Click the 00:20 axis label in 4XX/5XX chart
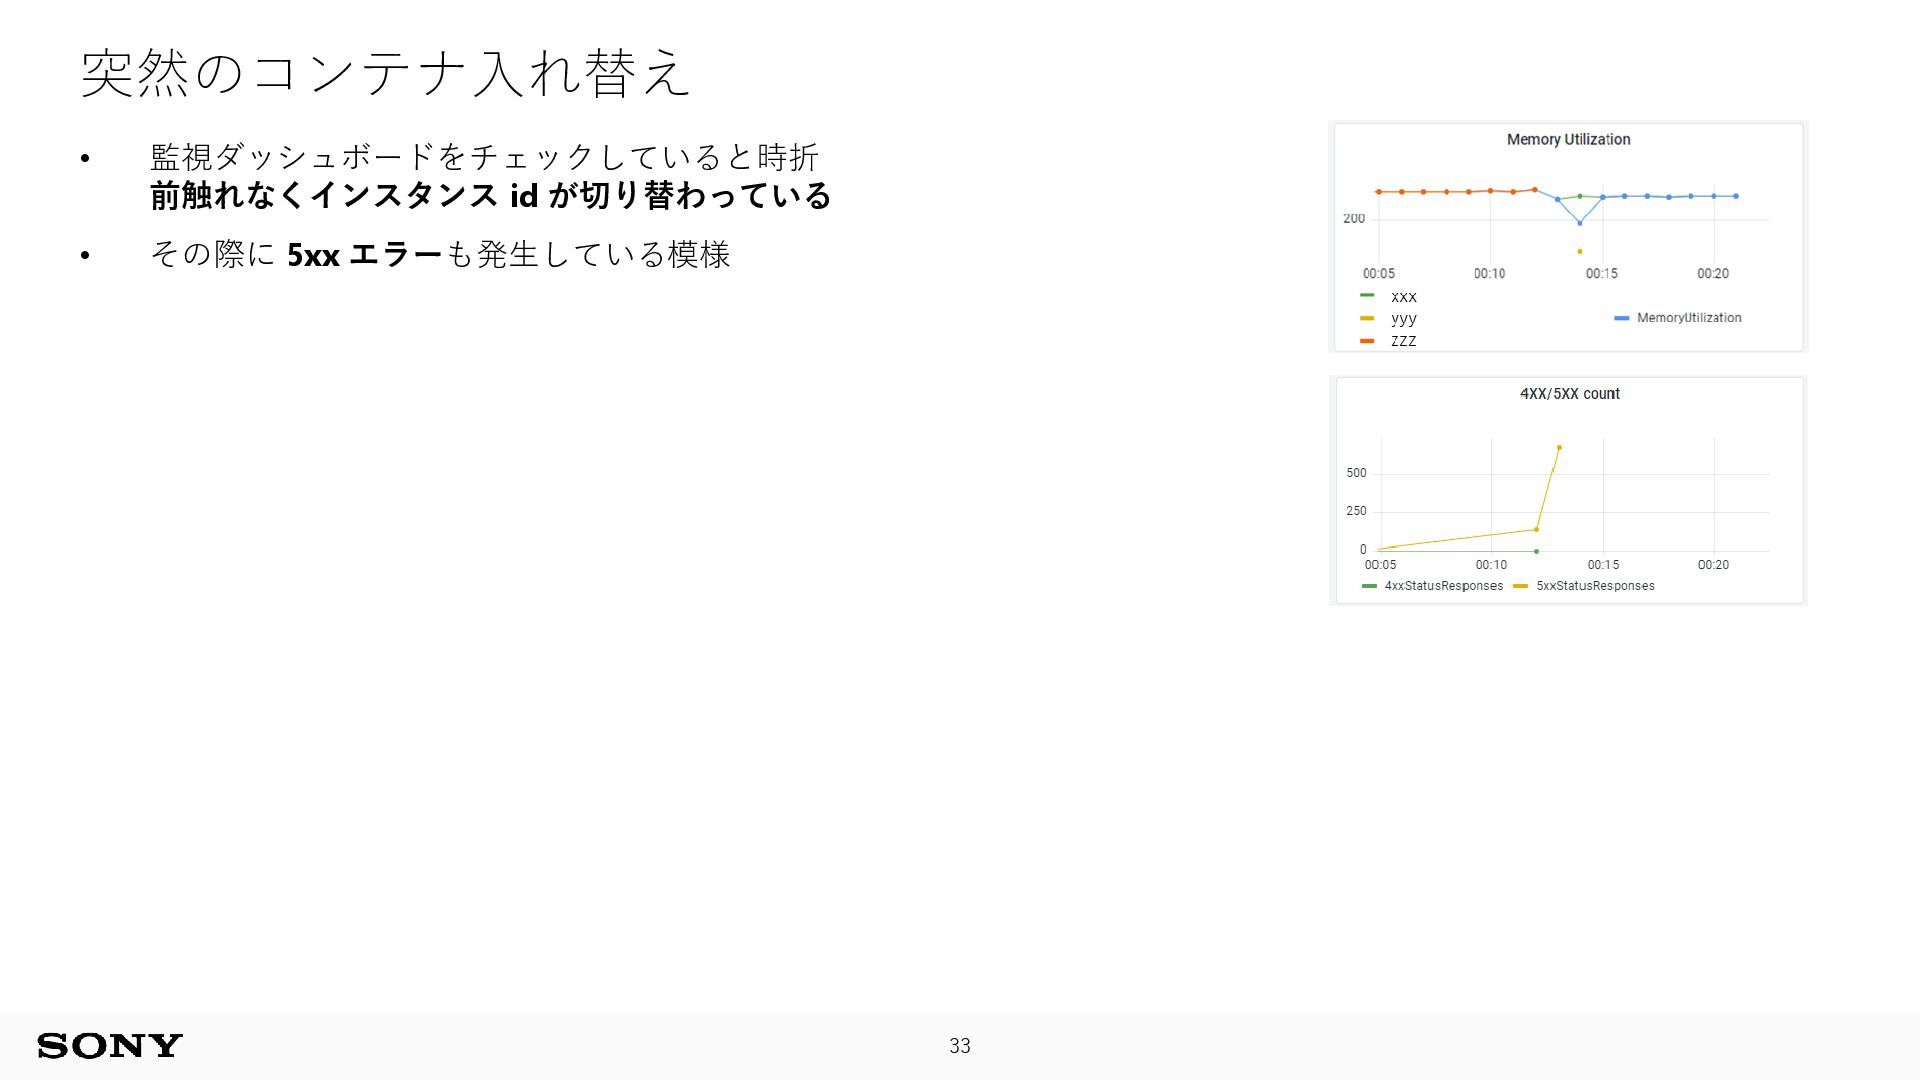This screenshot has width=1920, height=1080. pyautogui.click(x=1713, y=566)
